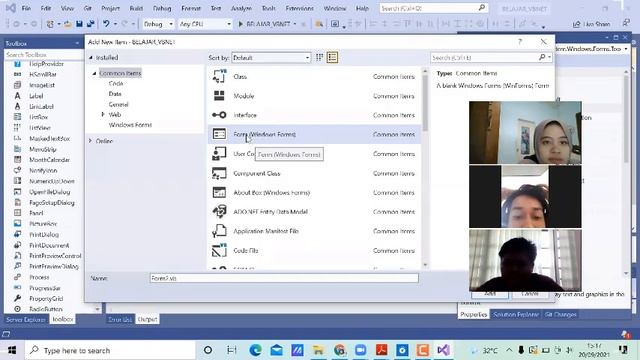Switch to the Server Explorer tab
The height and width of the screenshot is (360, 640).
point(26,319)
